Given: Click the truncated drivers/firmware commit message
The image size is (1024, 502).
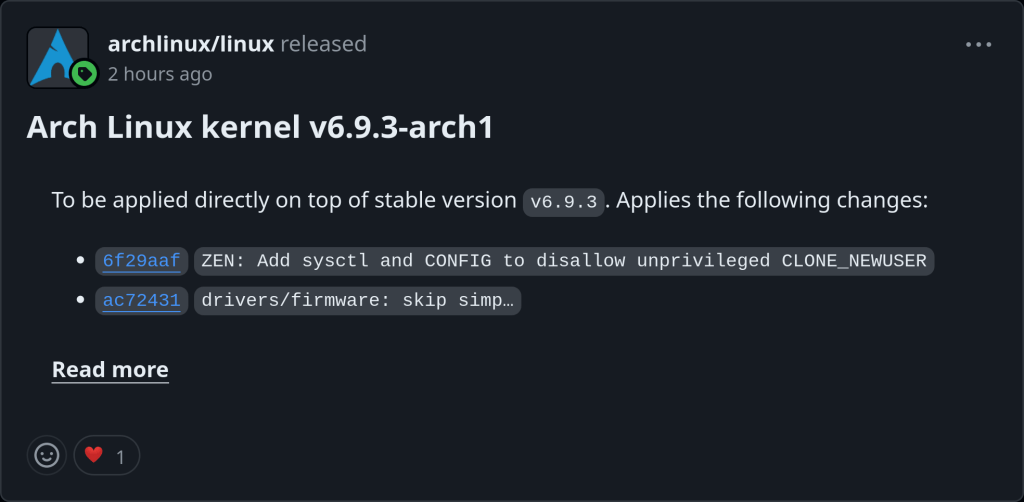Looking at the screenshot, I should (x=357, y=300).
